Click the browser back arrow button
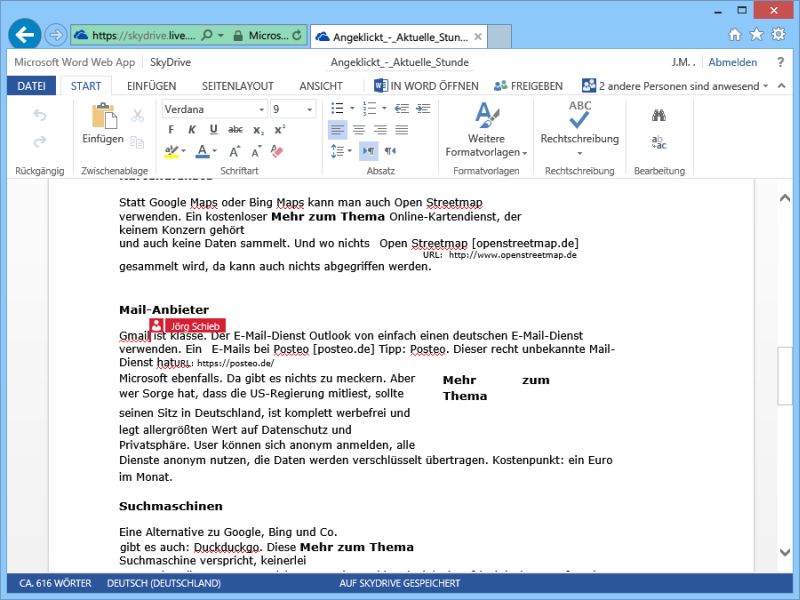This screenshot has width=800, height=600. click(24, 35)
